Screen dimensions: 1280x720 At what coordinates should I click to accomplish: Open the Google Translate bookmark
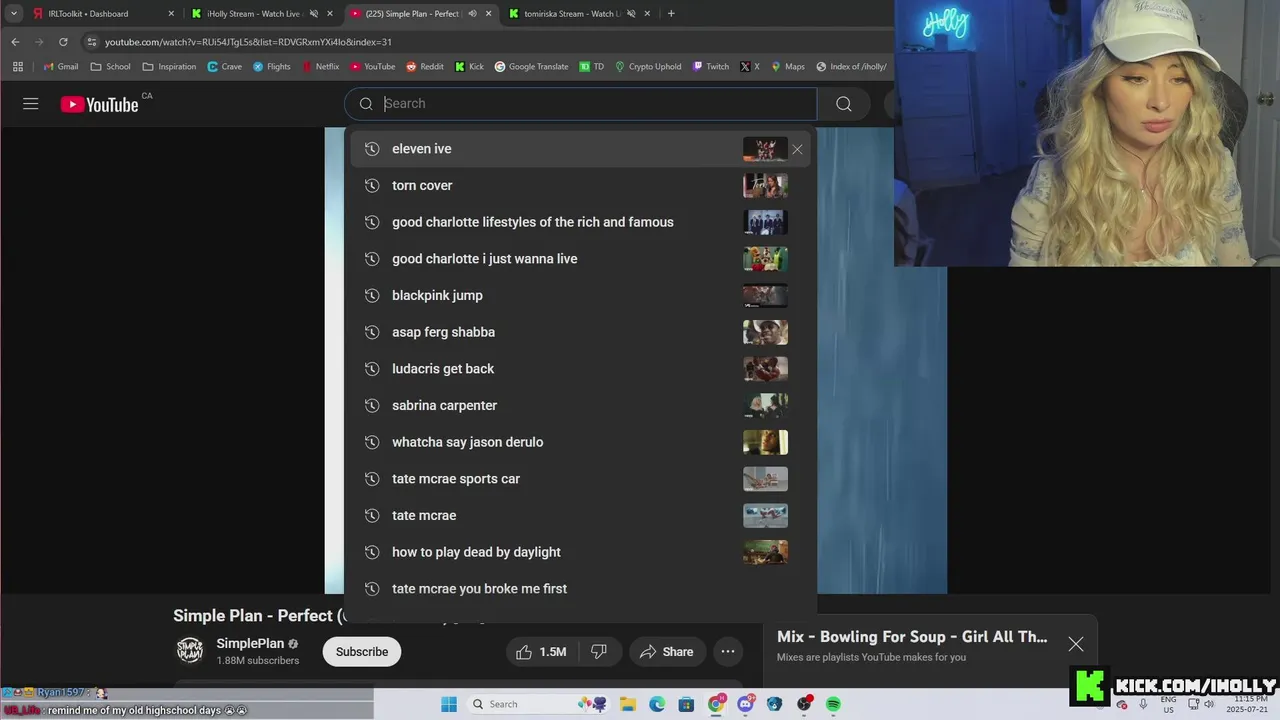point(531,67)
